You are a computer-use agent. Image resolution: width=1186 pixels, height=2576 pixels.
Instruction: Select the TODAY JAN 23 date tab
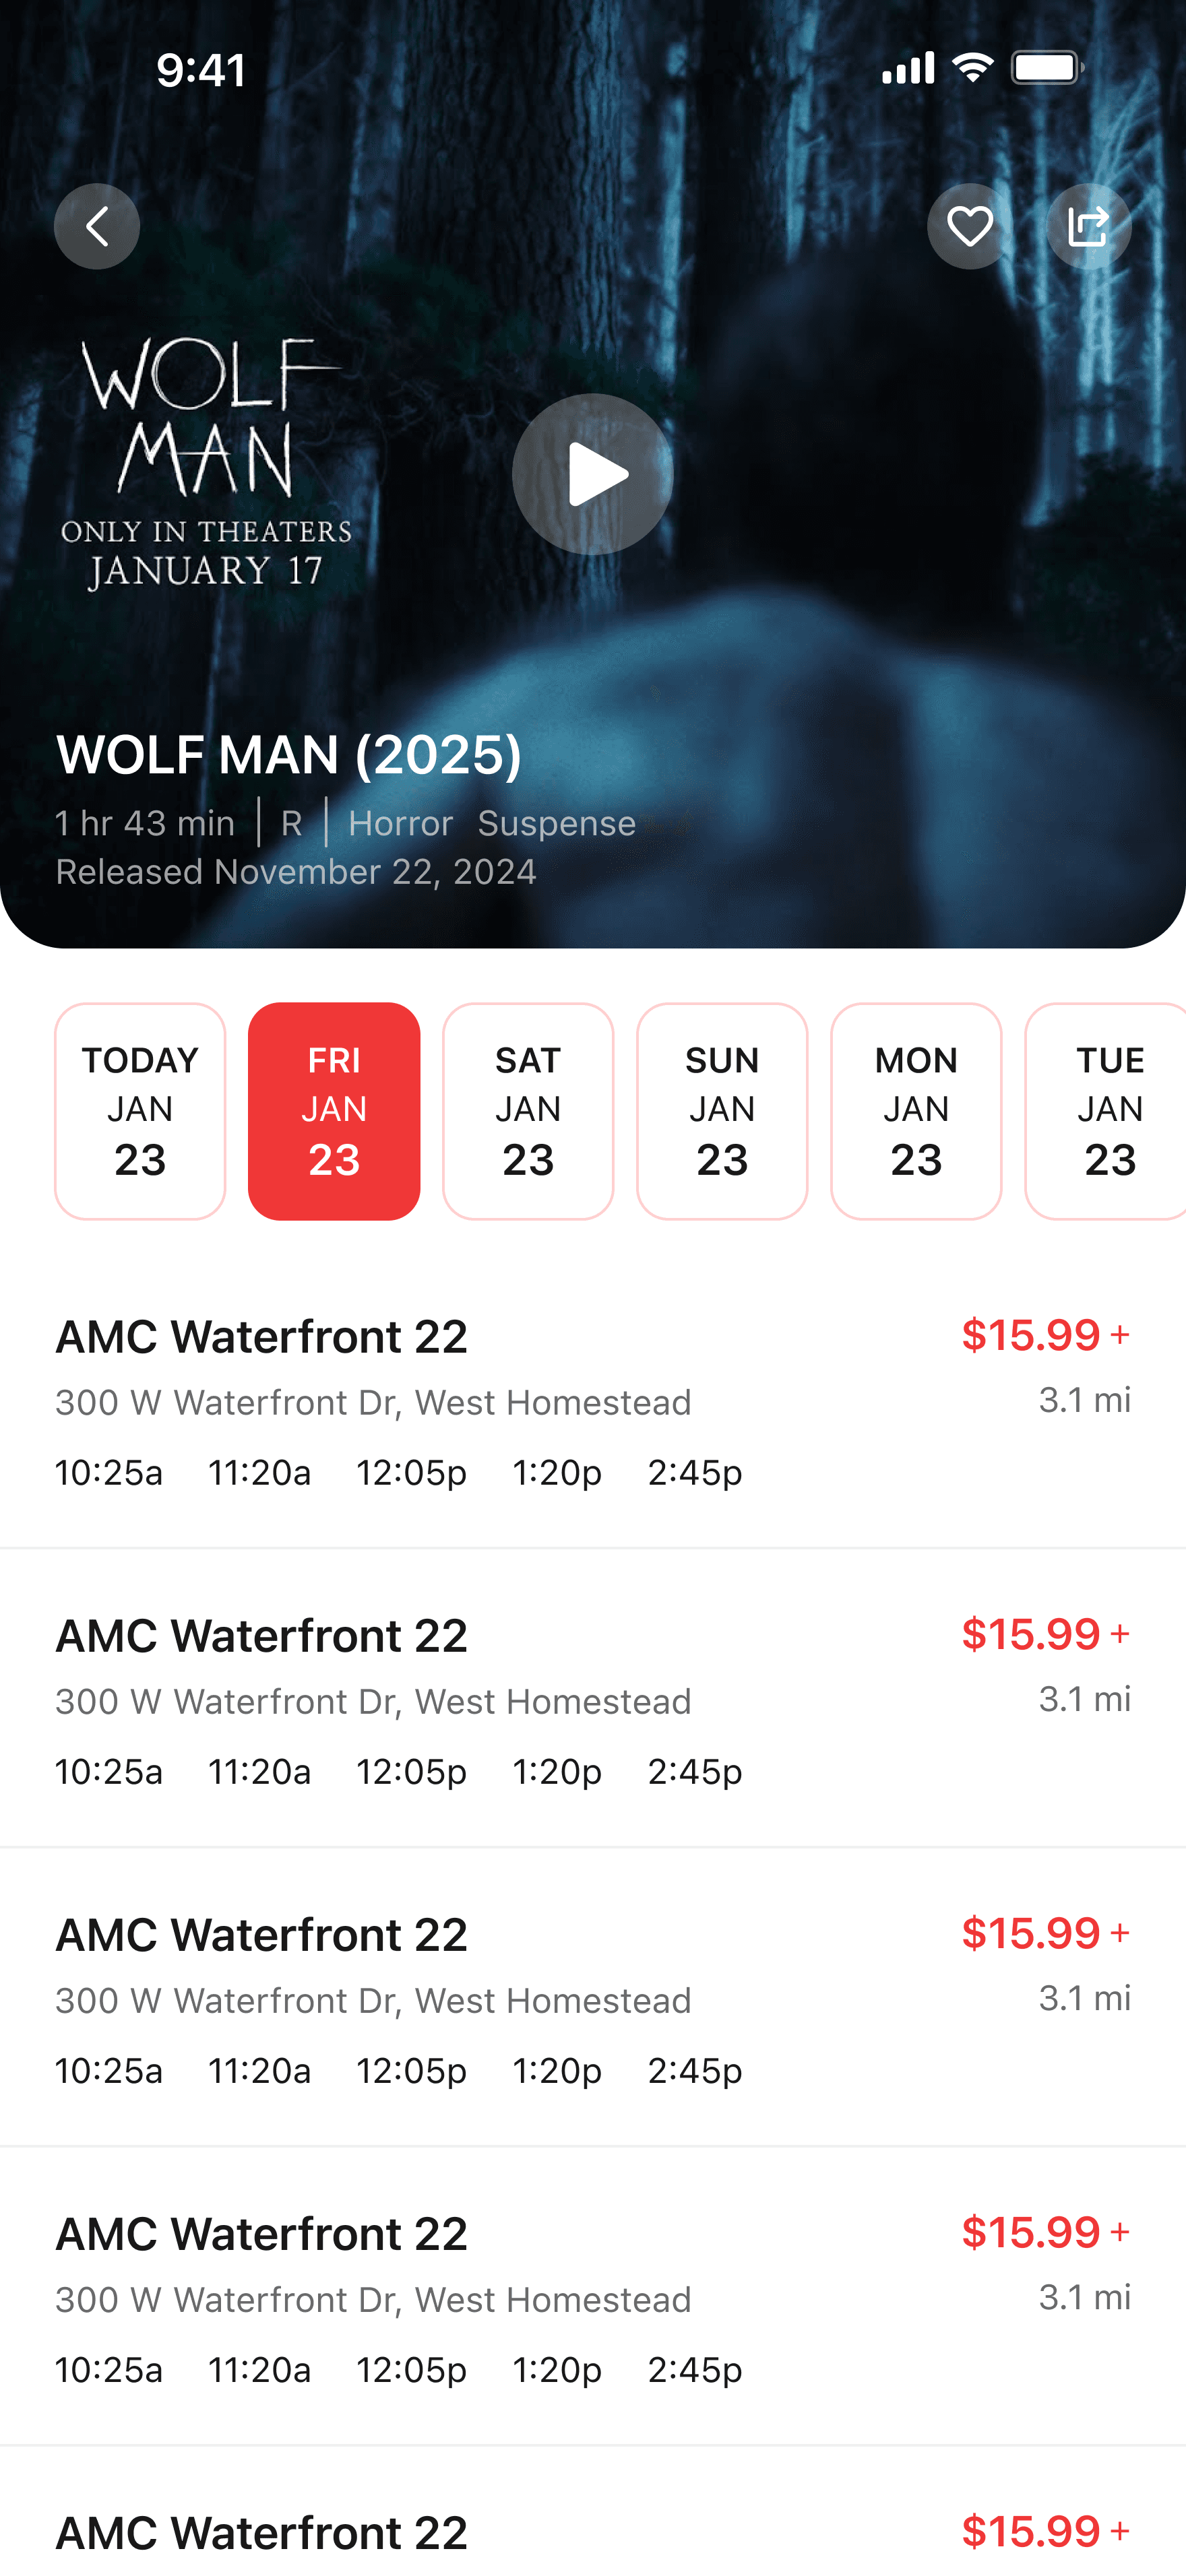point(140,1111)
